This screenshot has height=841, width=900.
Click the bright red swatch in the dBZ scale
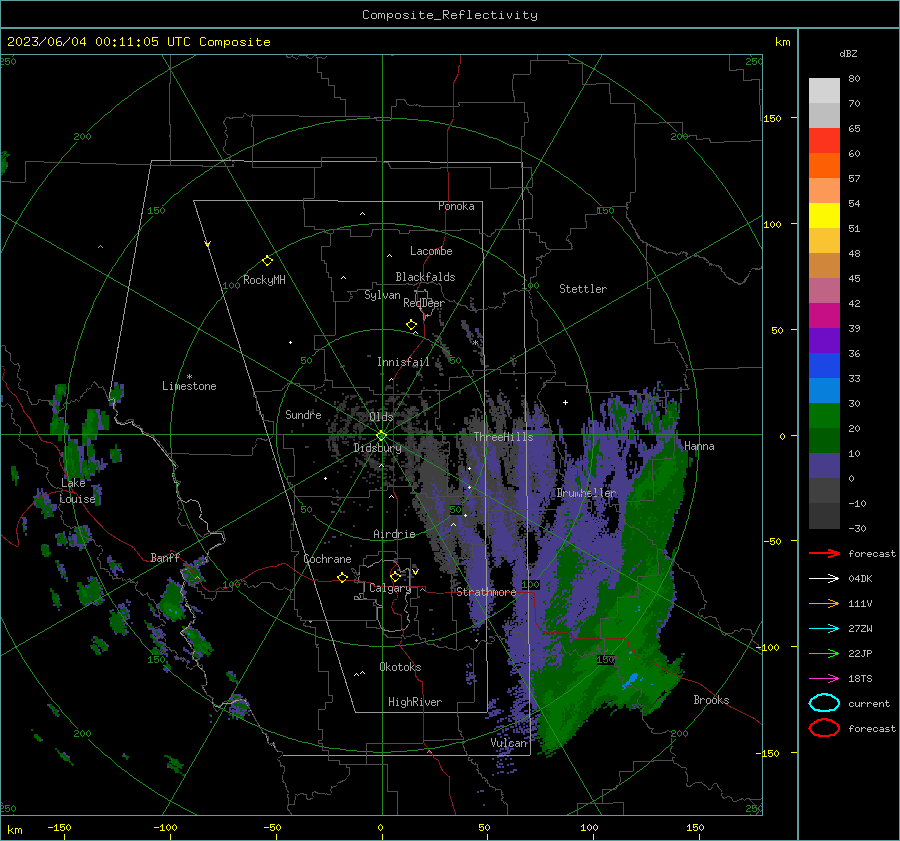coord(824,141)
